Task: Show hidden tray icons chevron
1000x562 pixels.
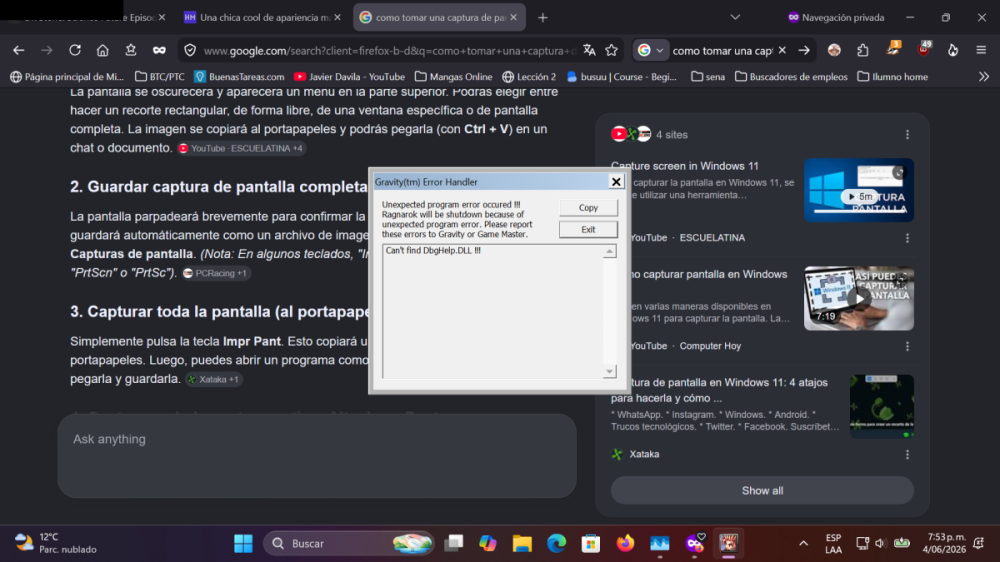Action: click(x=804, y=544)
